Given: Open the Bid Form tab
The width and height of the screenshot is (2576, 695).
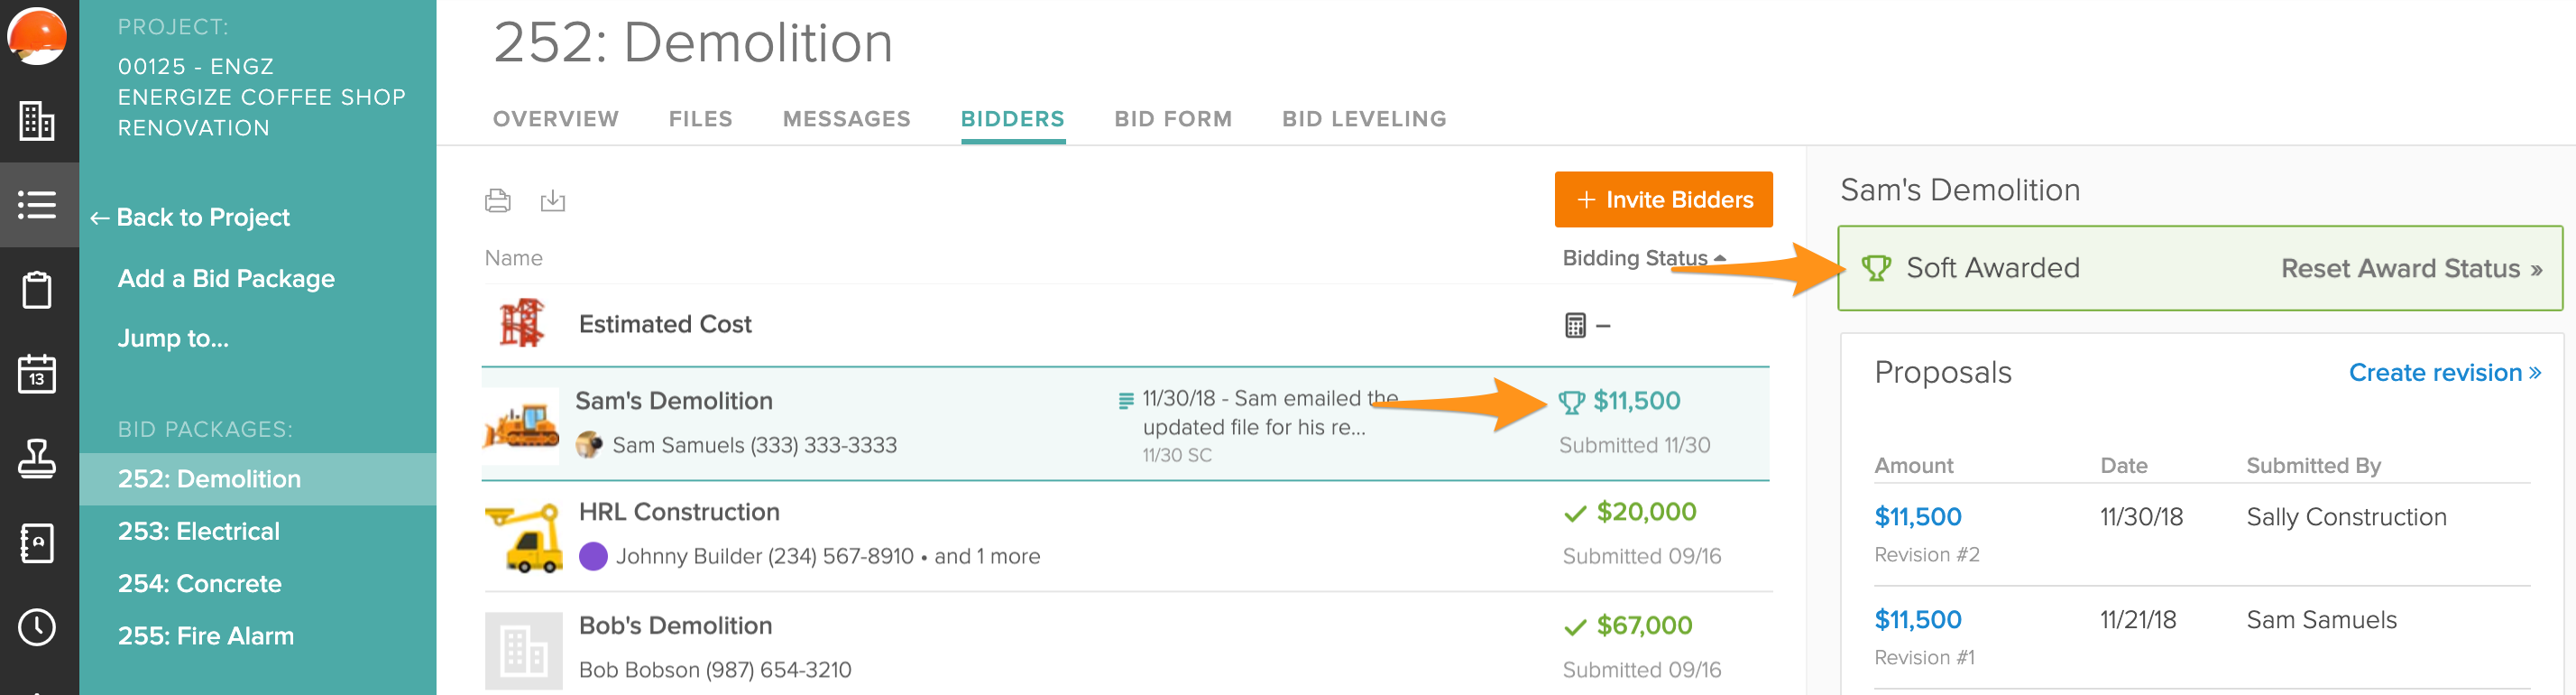Looking at the screenshot, I should [1173, 119].
